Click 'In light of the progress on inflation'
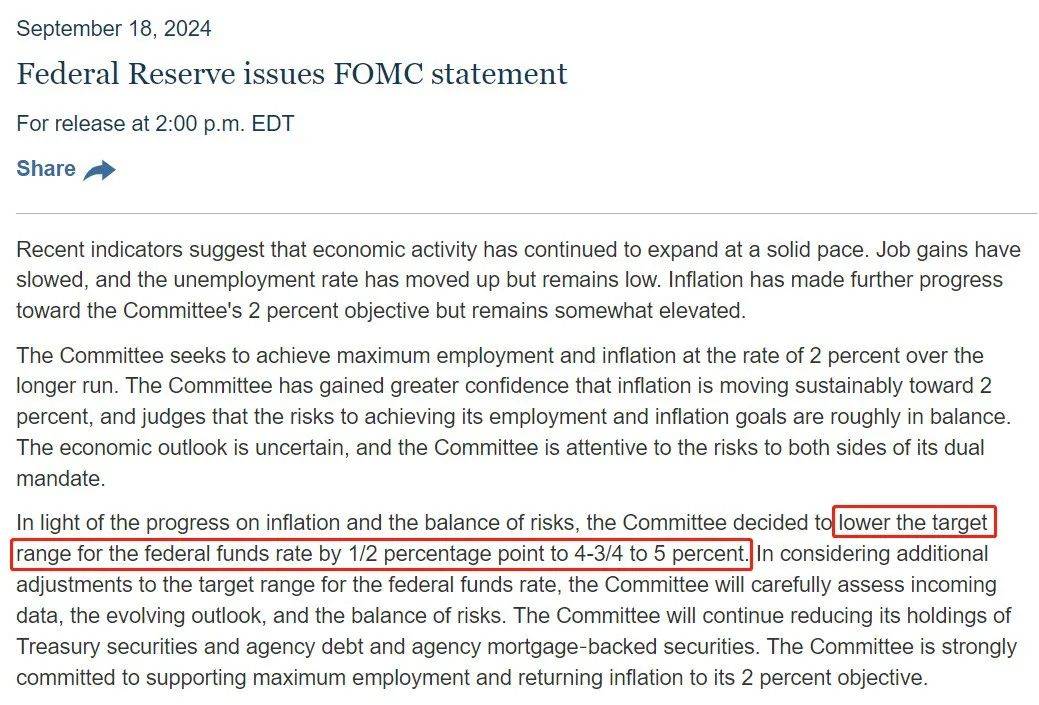This screenshot has width=1039, height=705. [178, 522]
